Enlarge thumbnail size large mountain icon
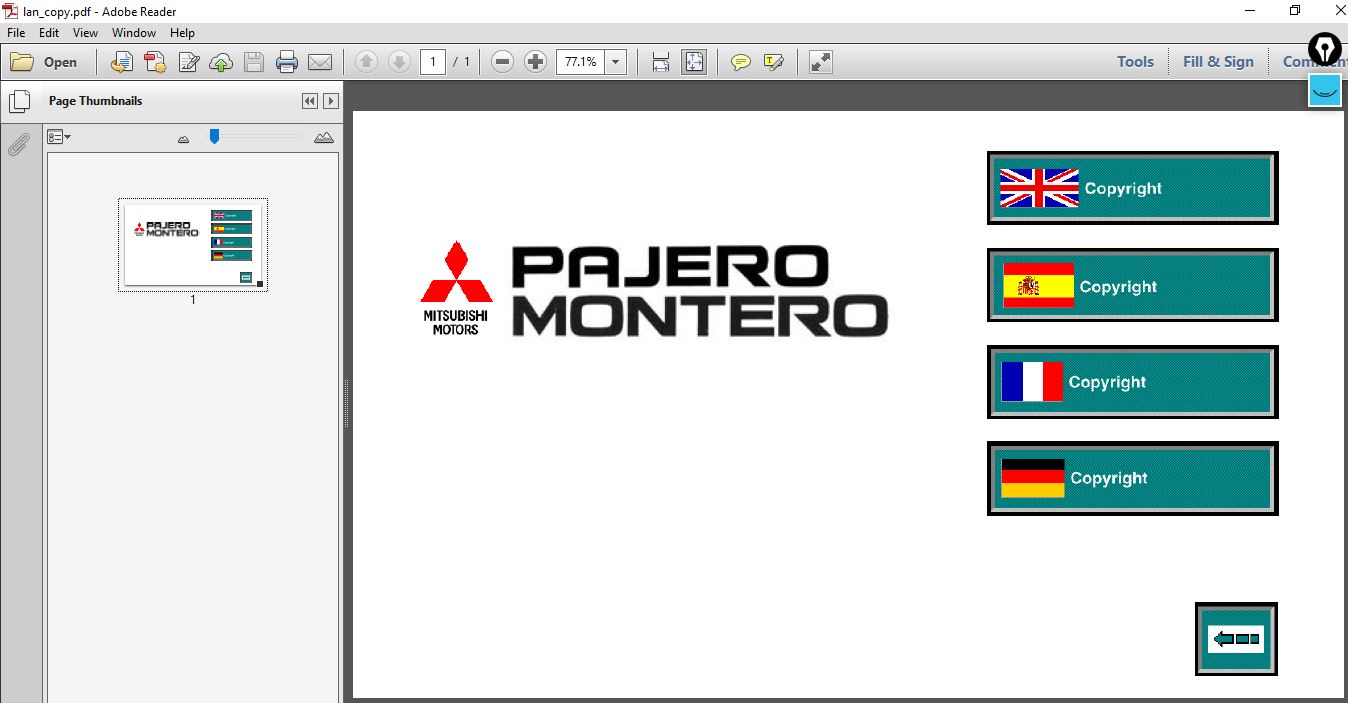This screenshot has height=703, width=1348. (324, 137)
